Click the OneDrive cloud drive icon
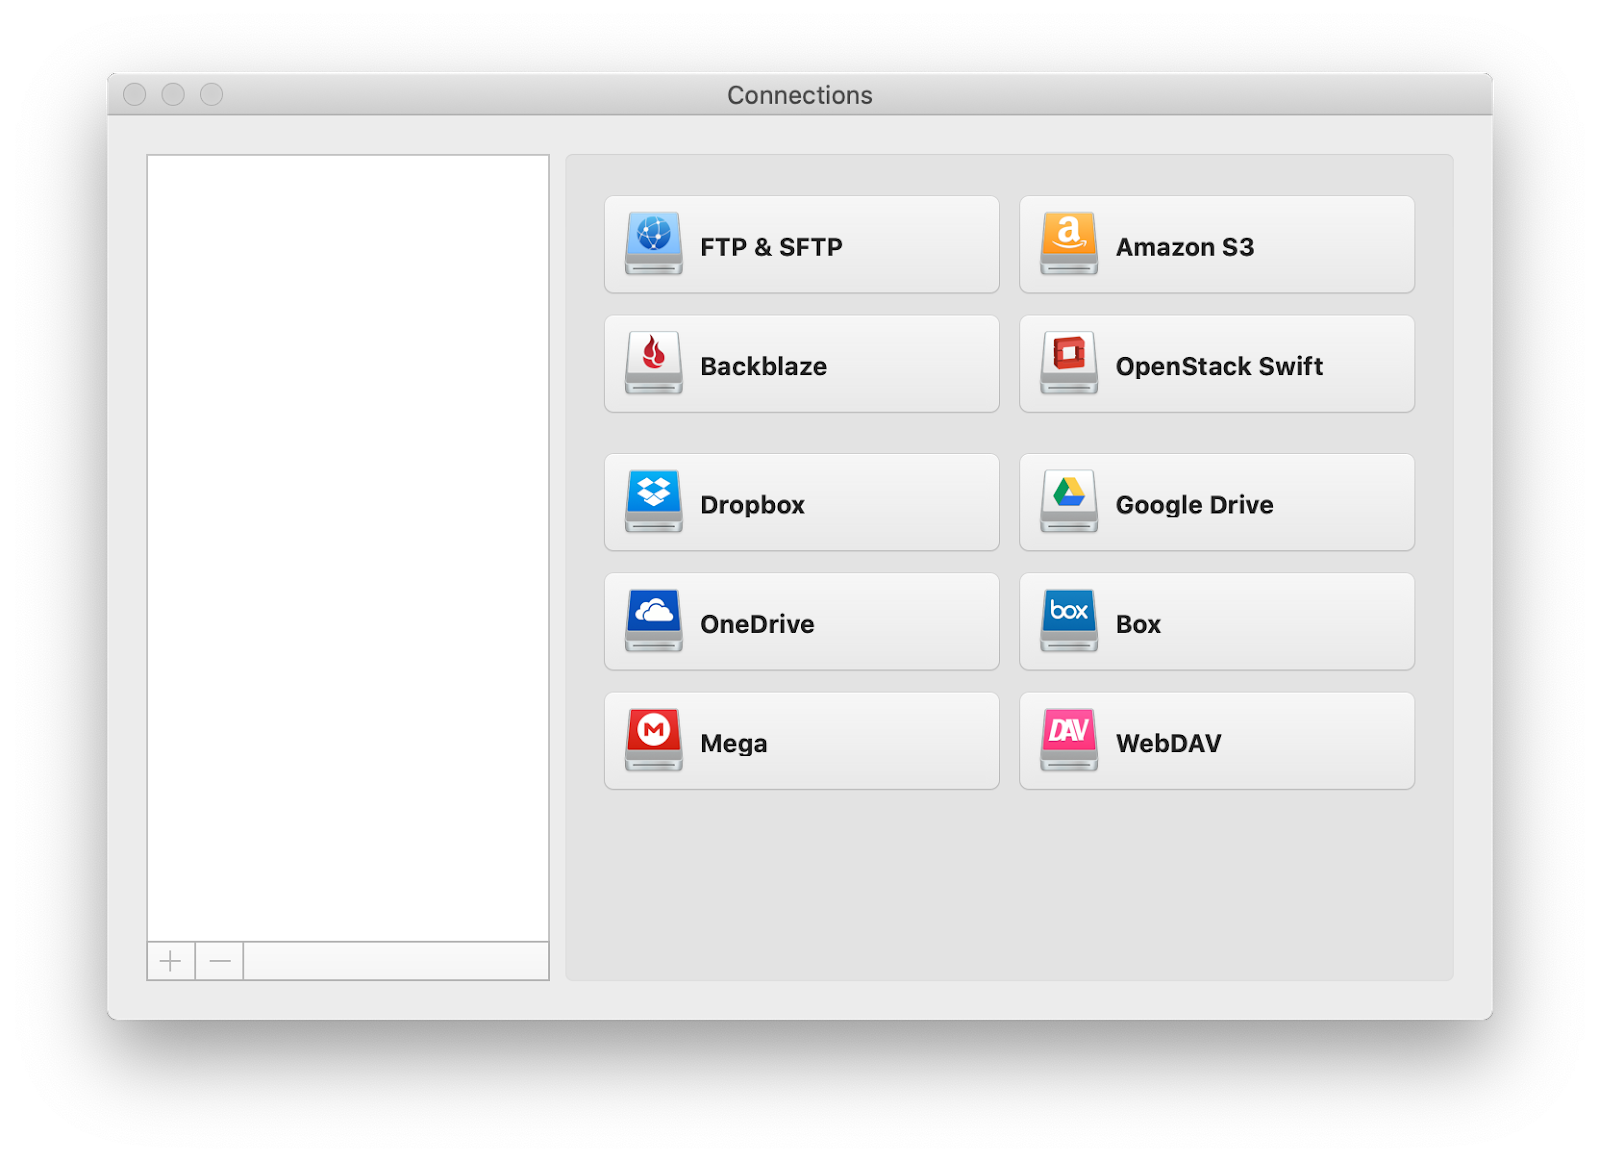 pyautogui.click(x=654, y=620)
